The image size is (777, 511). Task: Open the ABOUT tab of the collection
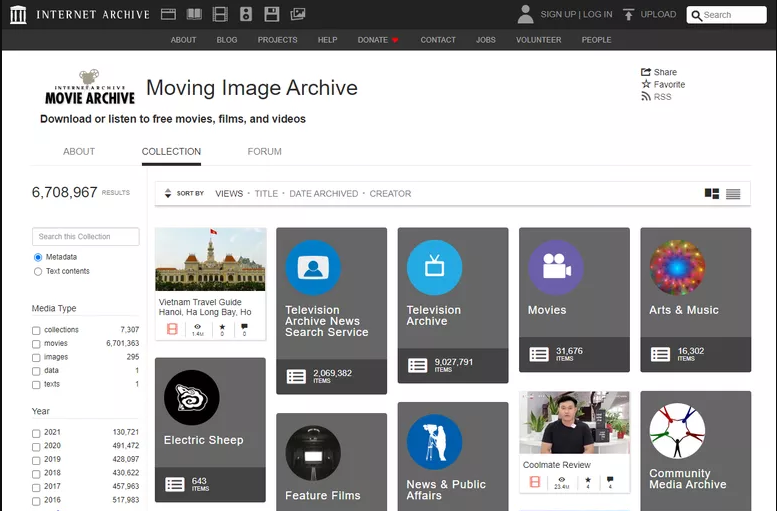point(79,152)
